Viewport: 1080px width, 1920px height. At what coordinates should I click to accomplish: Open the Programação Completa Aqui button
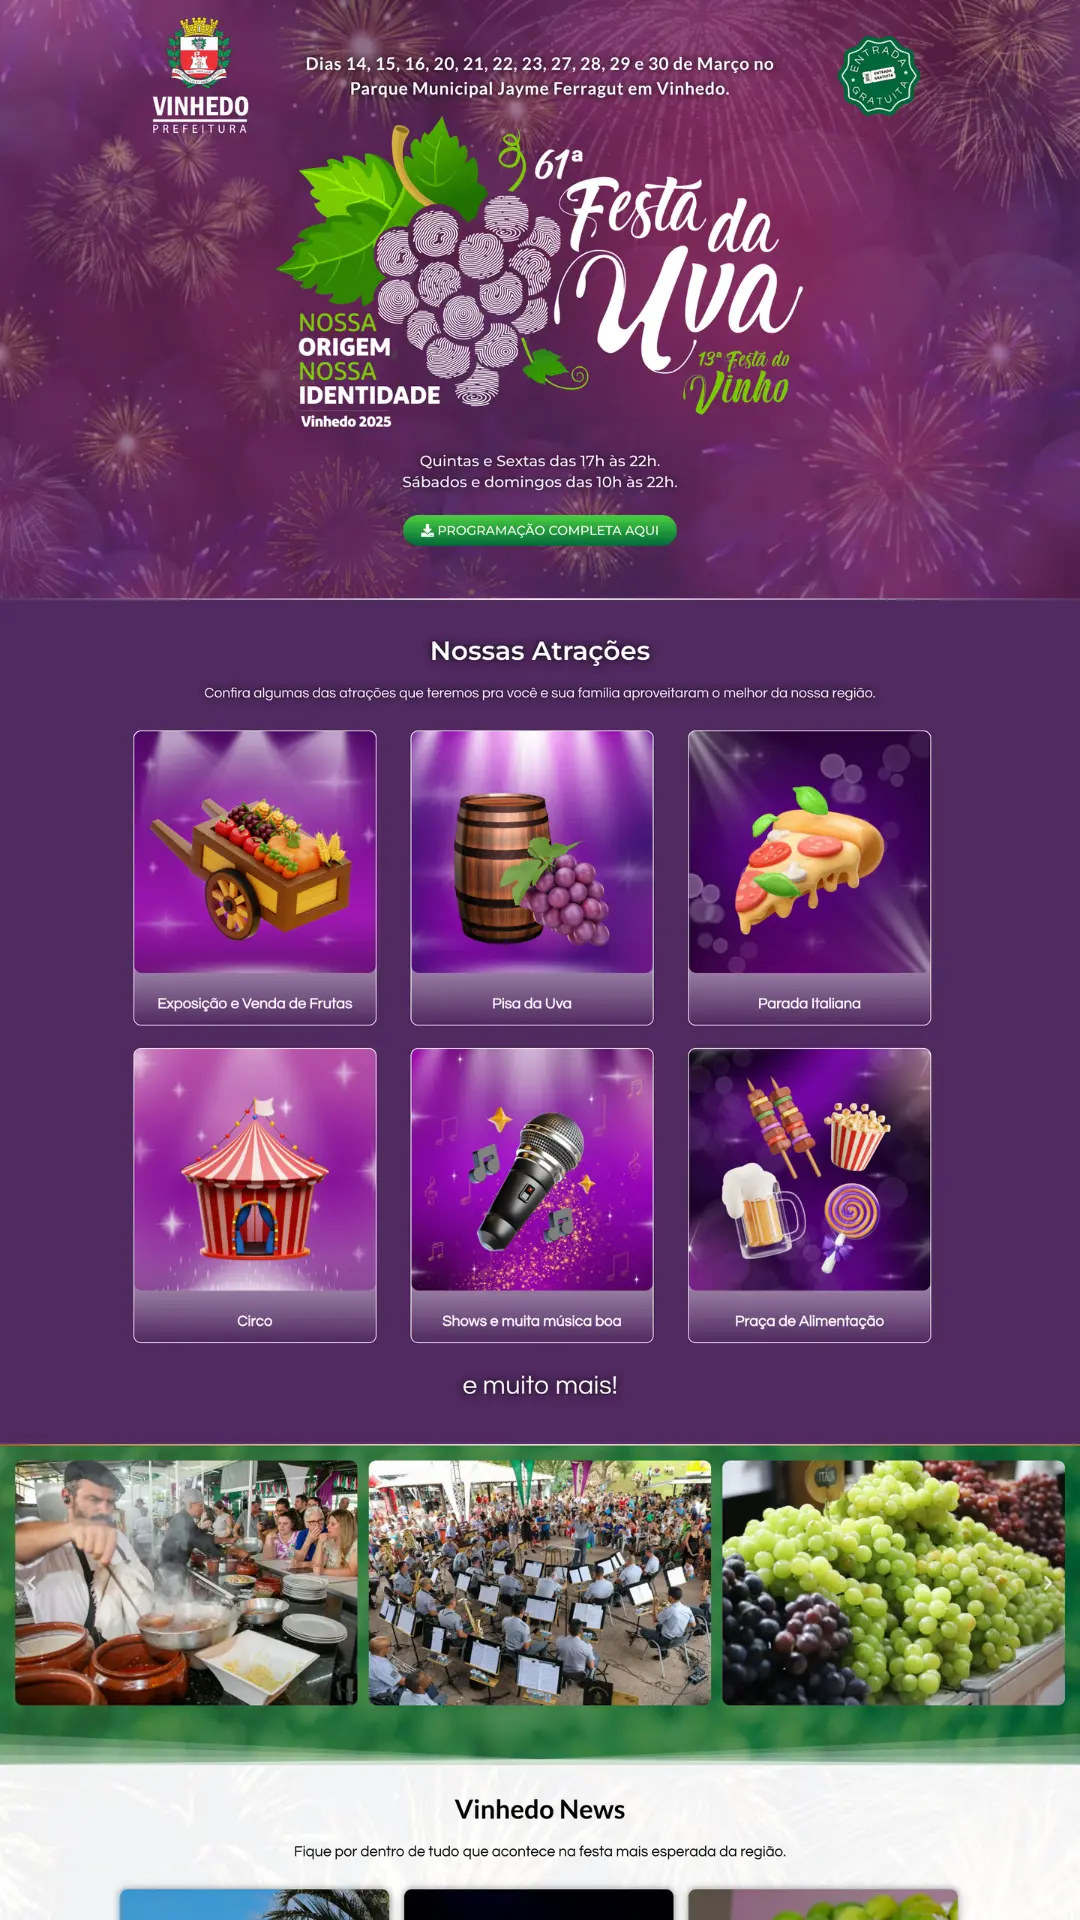(x=540, y=530)
